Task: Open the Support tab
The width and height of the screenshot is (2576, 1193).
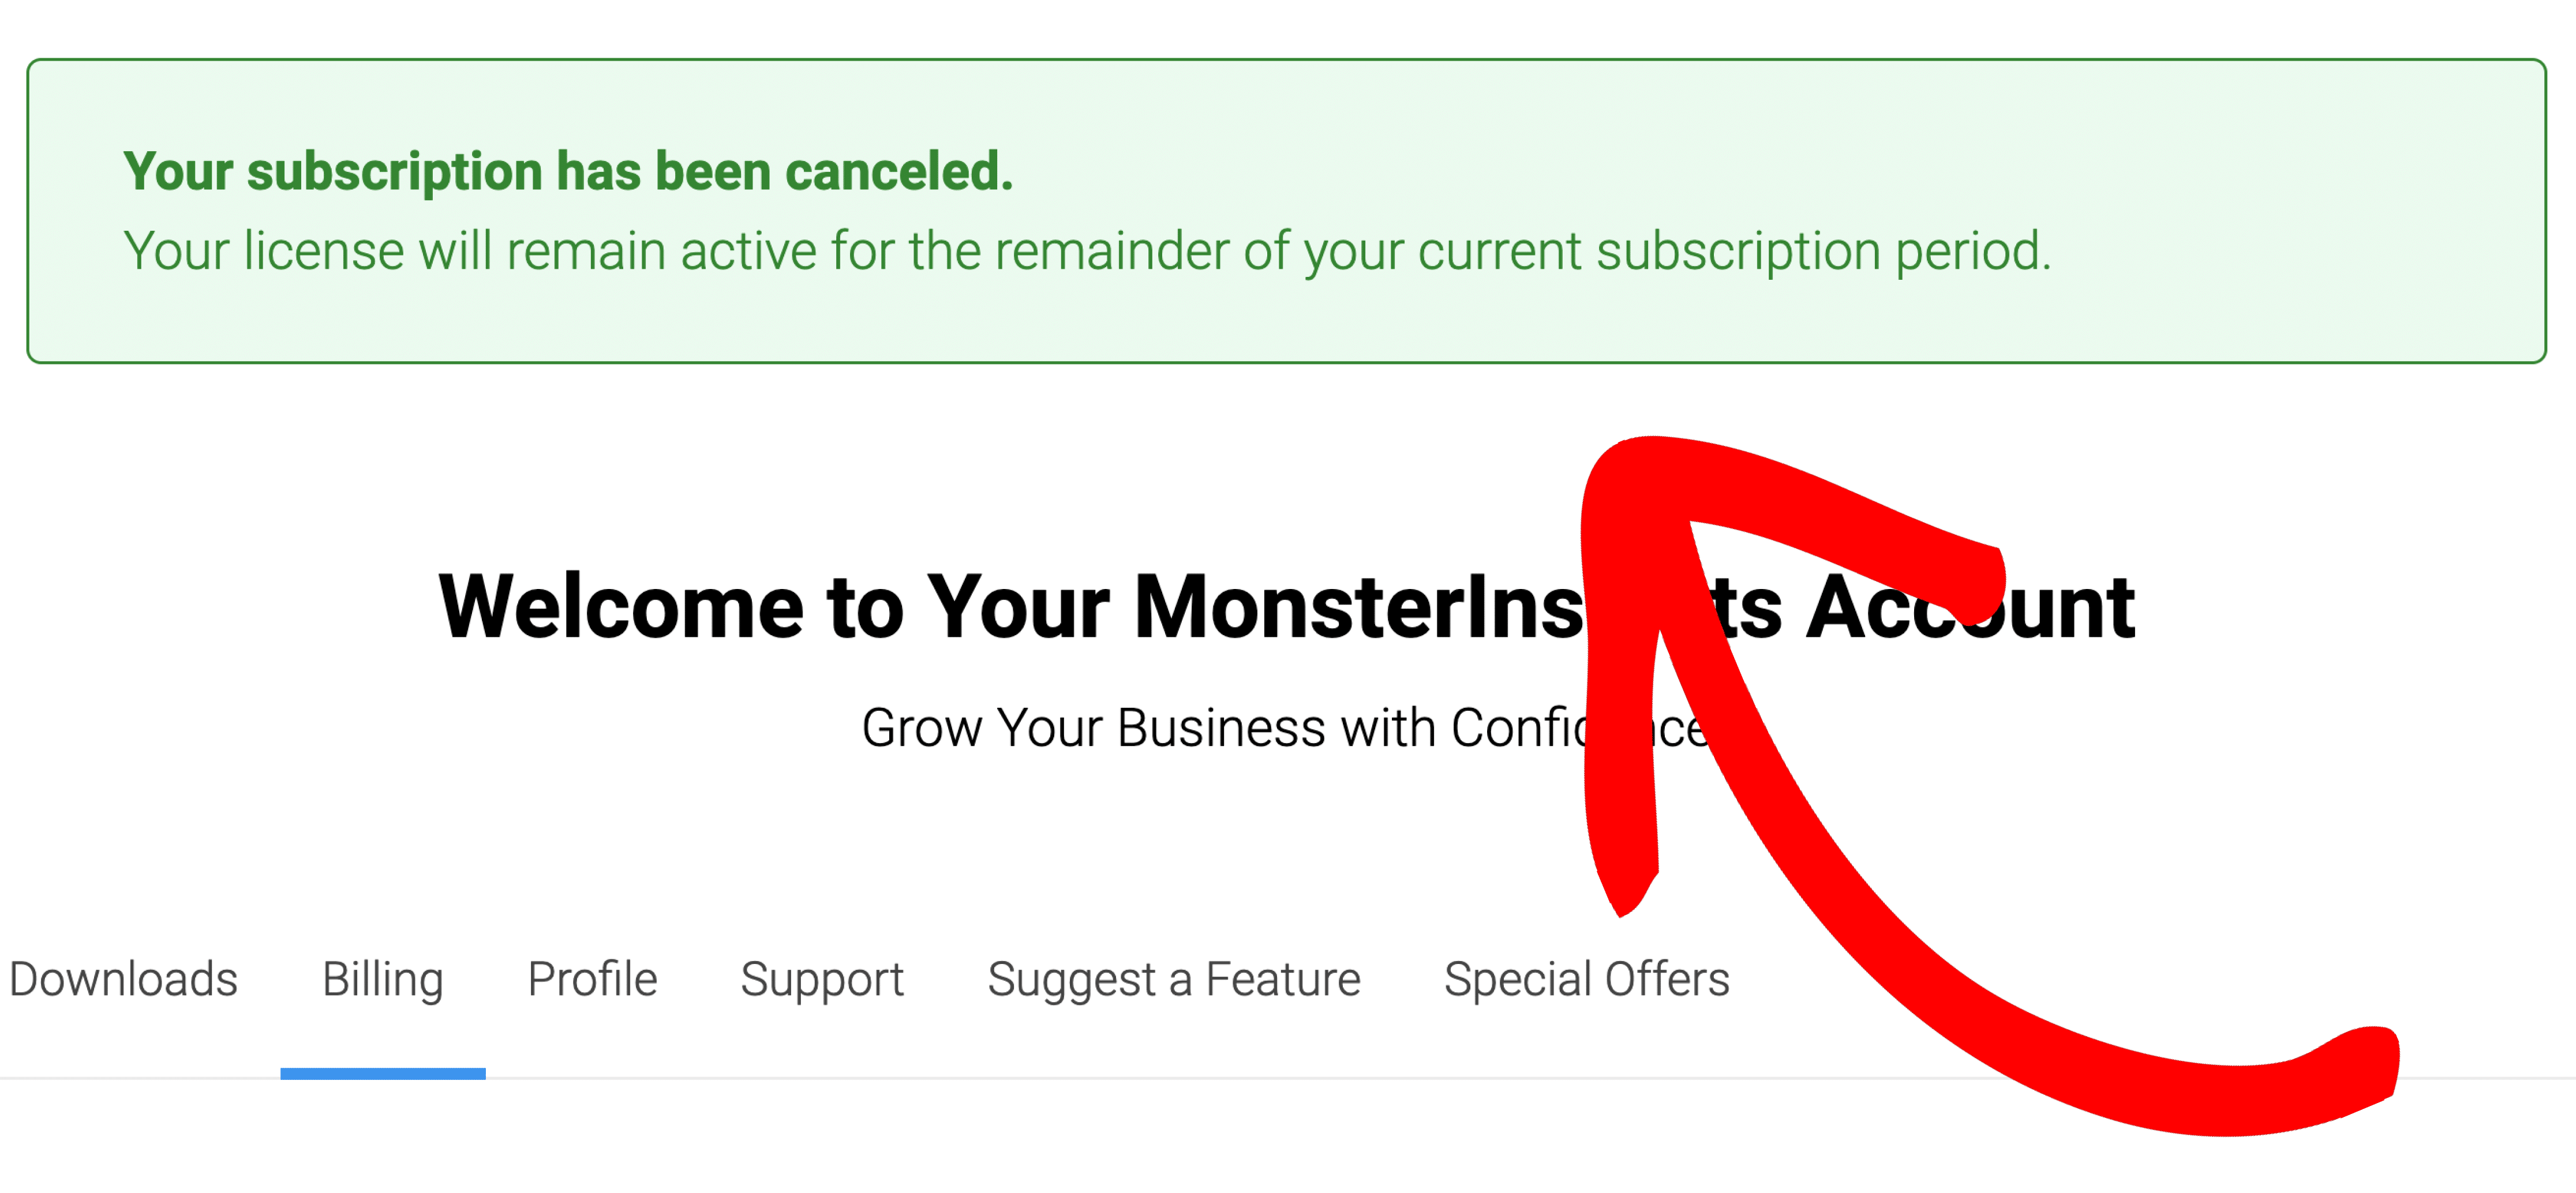Action: tap(822, 979)
